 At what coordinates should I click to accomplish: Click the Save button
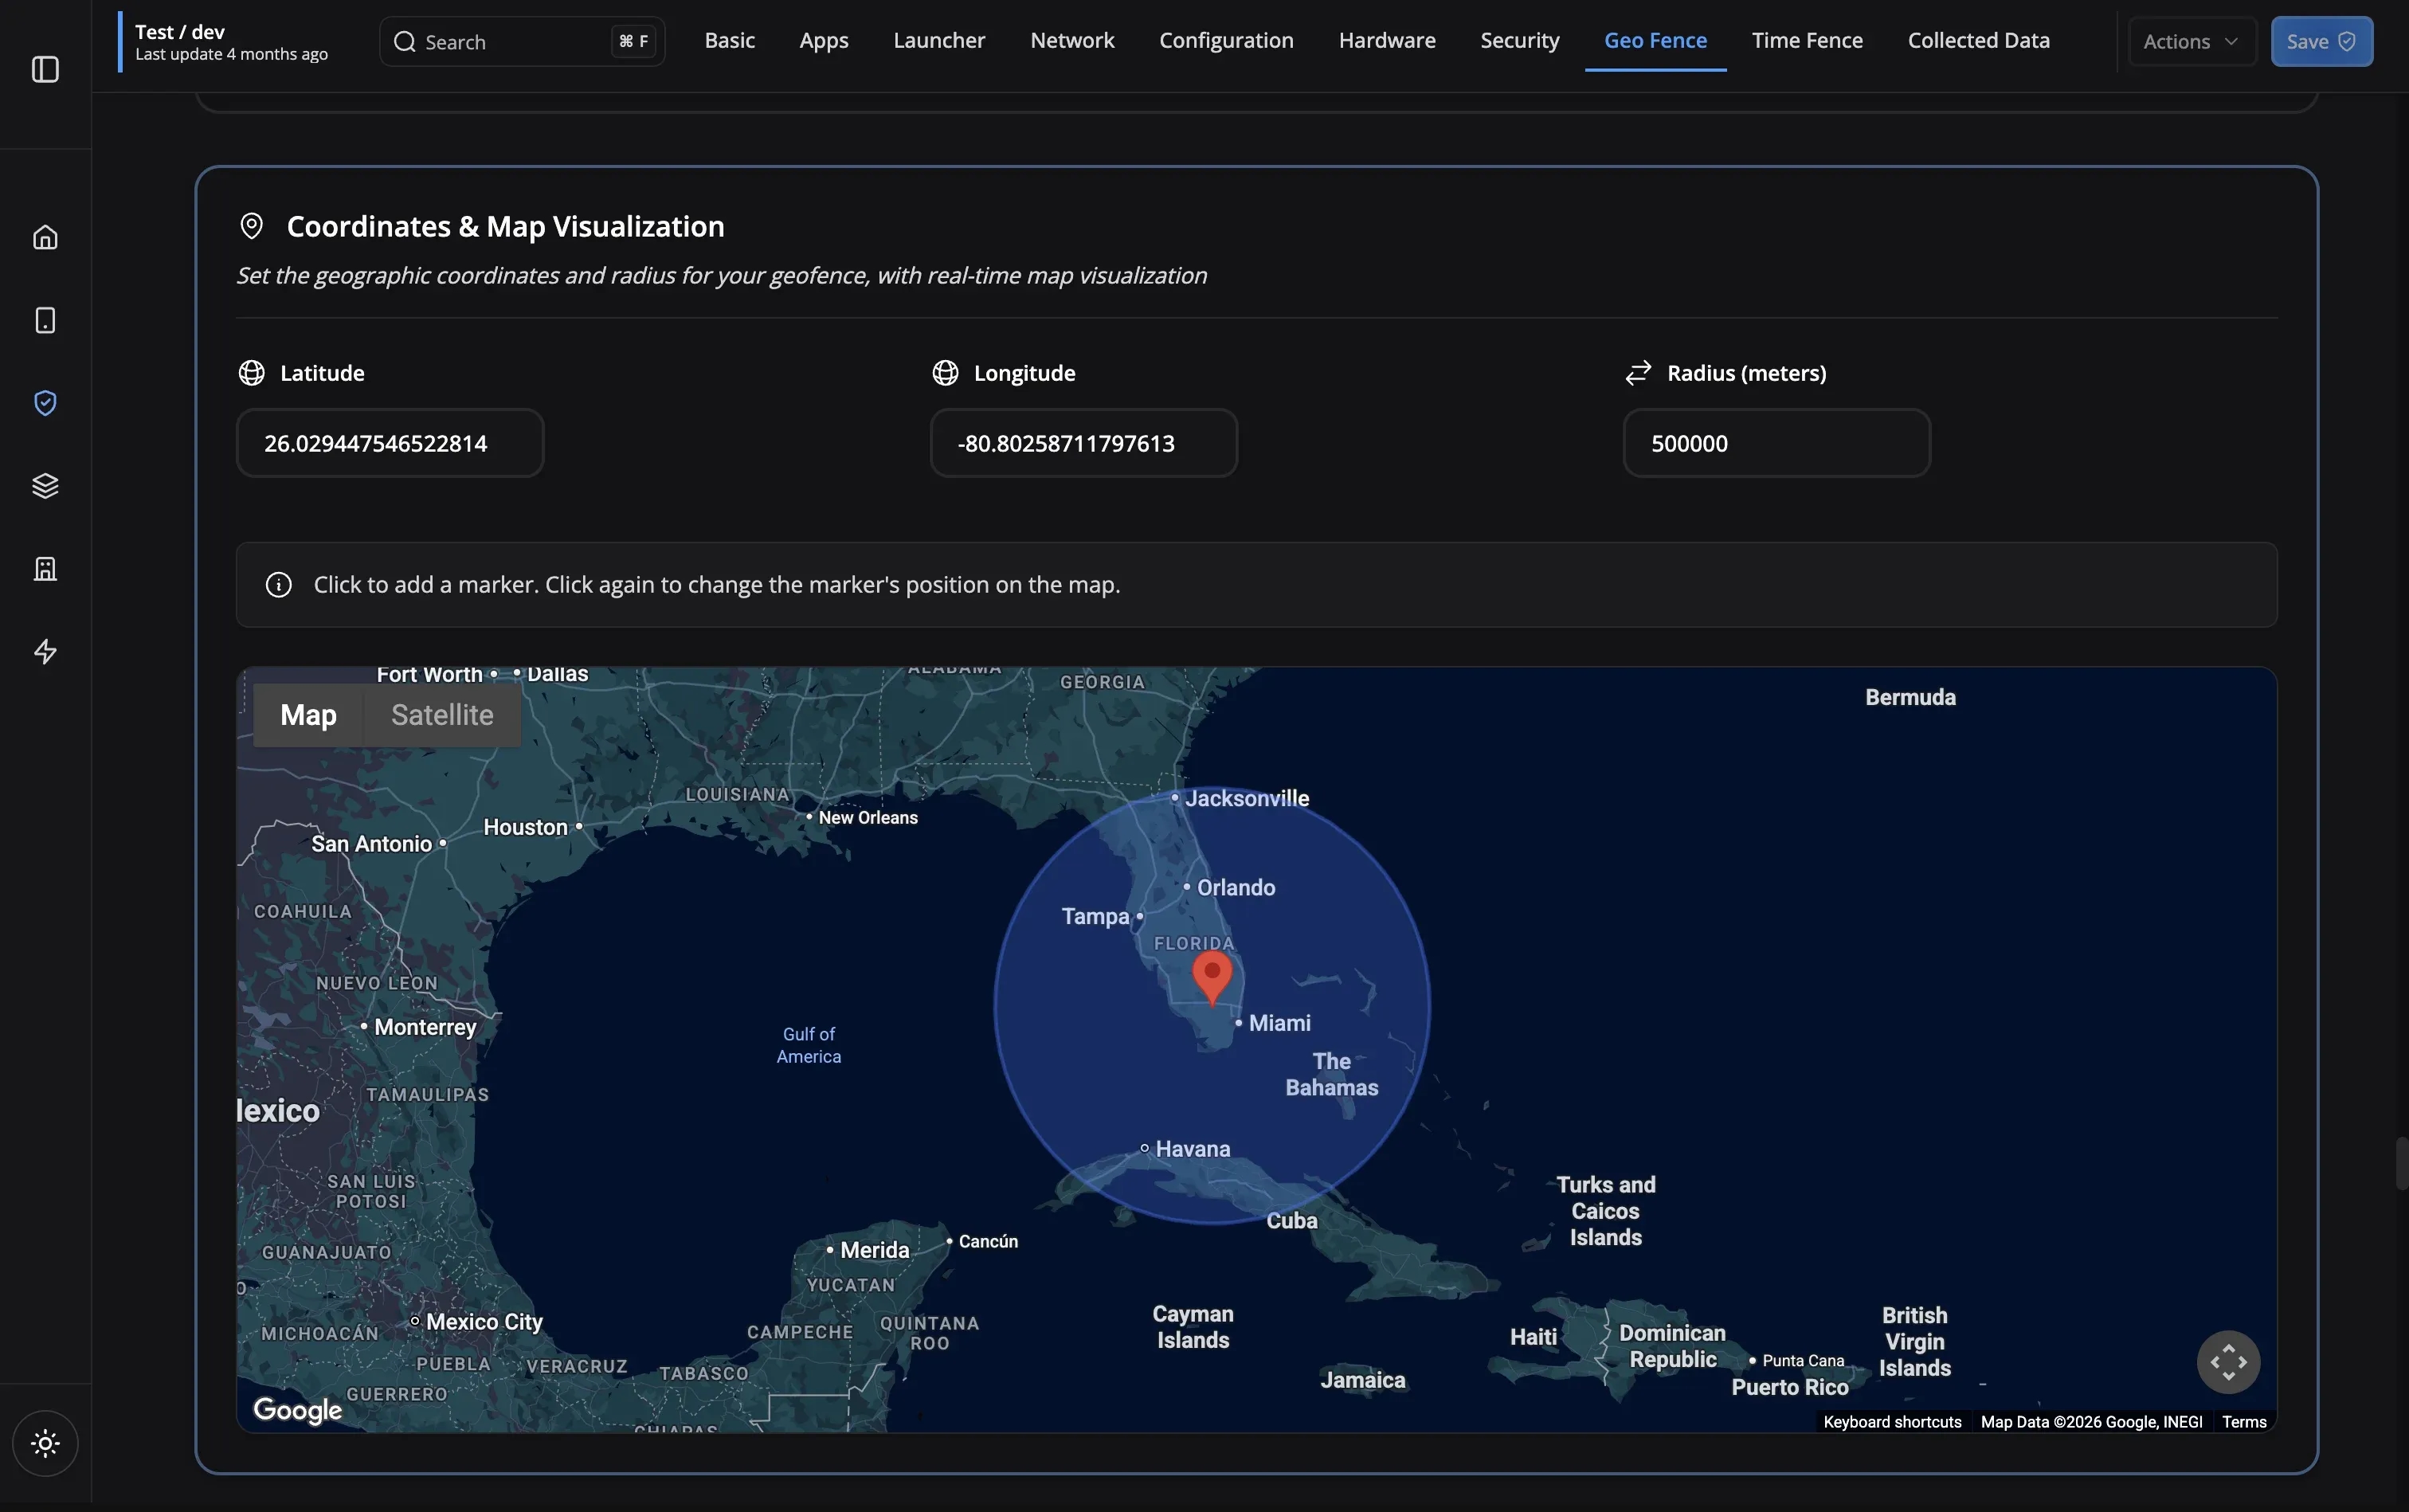(x=2321, y=41)
